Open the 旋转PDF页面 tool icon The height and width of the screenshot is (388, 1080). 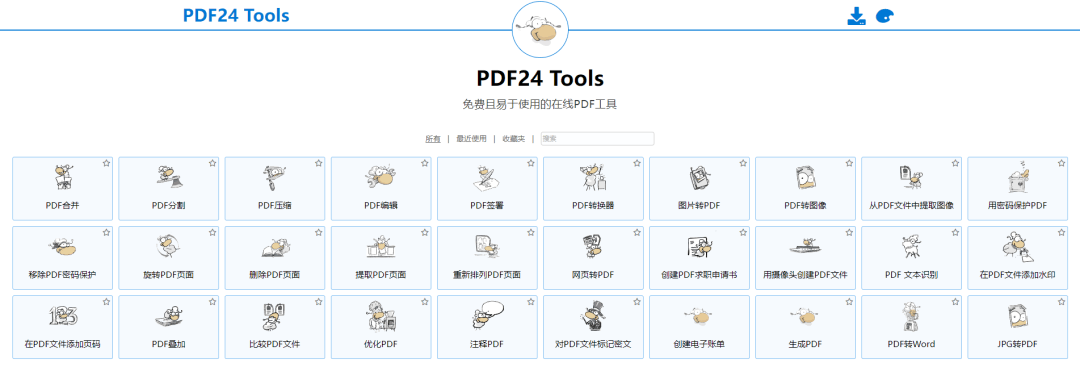(169, 247)
